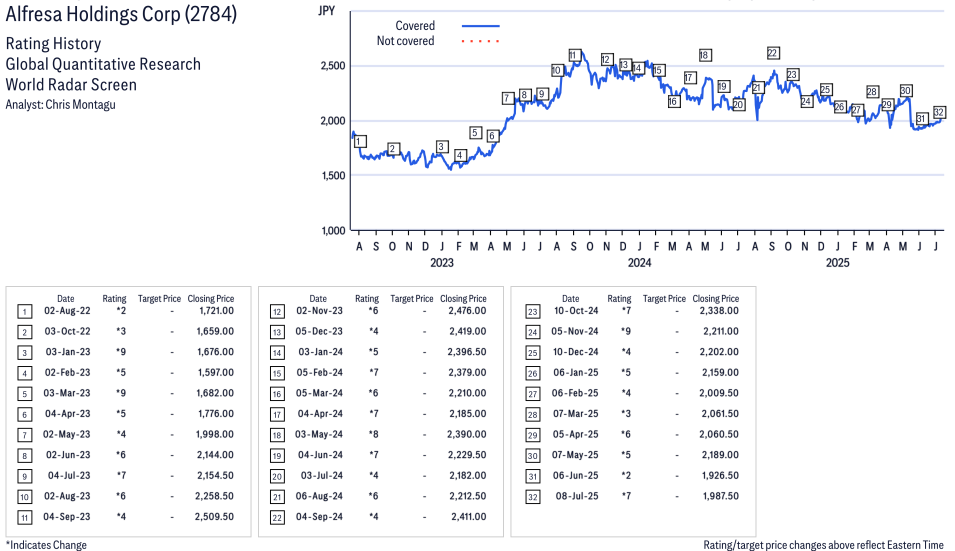Click the boxed number 27 in the third table
955x551 pixels.
[x=532, y=394]
